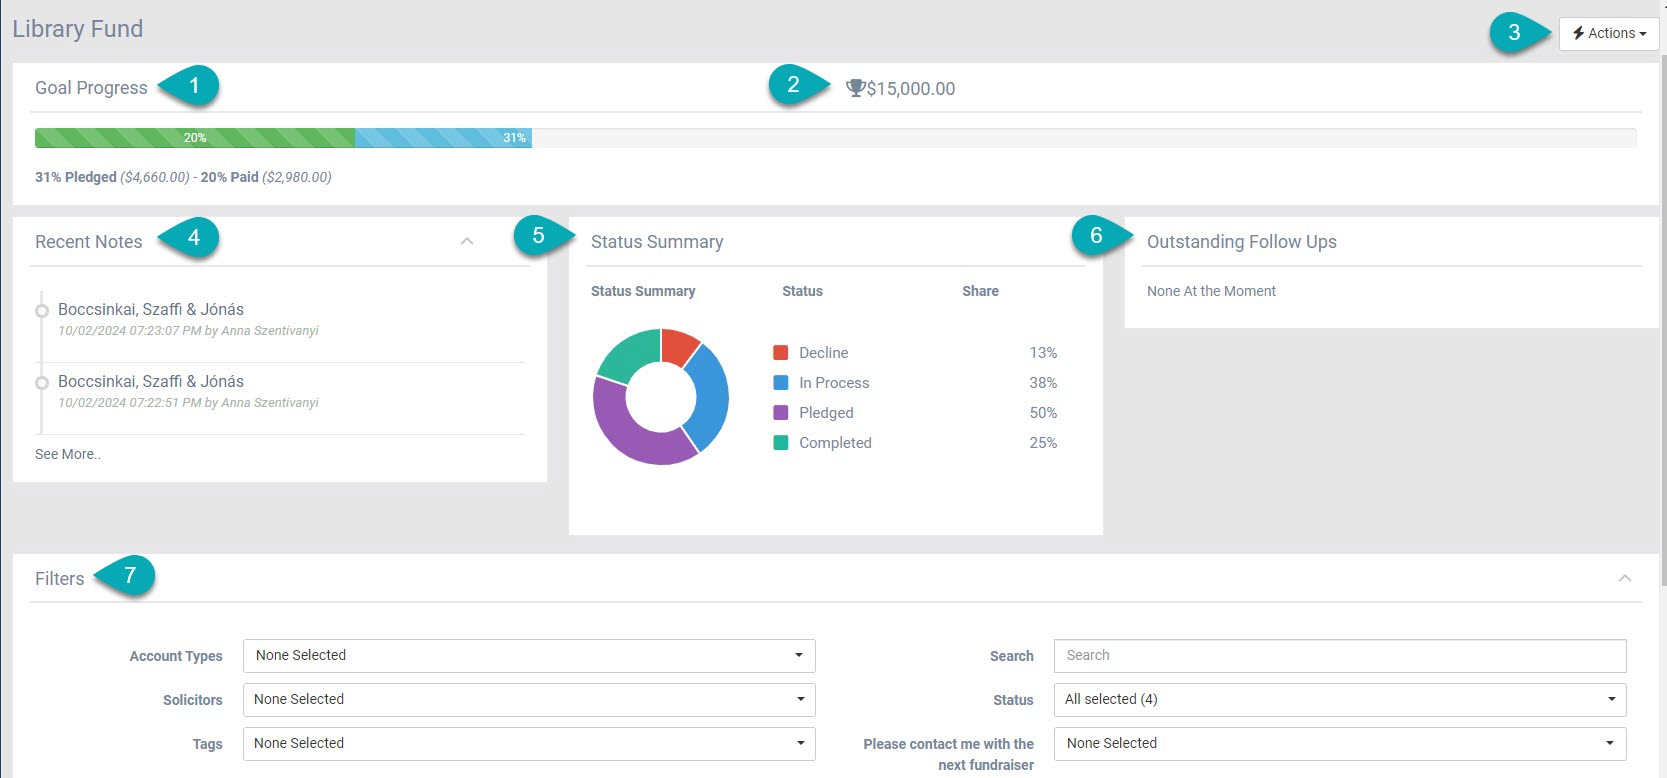Screen dimensions: 1667x778
Task: Open the next fundraiser contact dropdown
Action: (x=1340, y=744)
